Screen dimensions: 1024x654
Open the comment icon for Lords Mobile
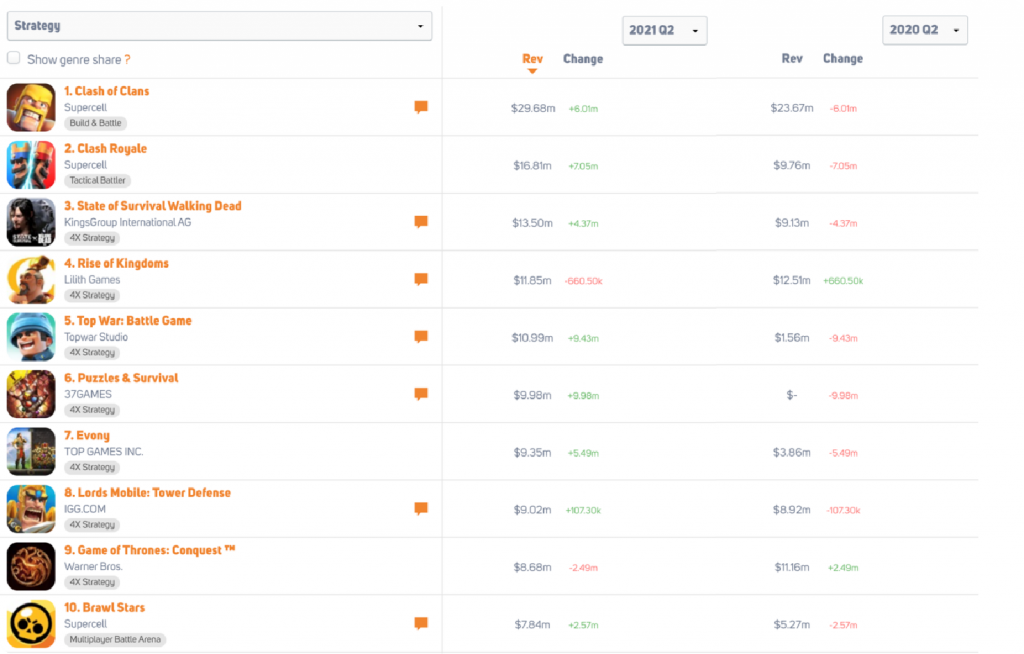coord(421,509)
